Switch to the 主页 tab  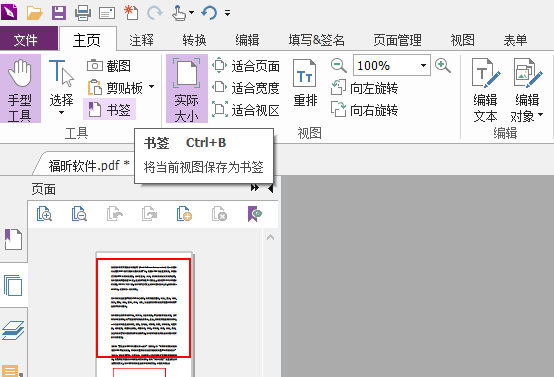[87, 40]
